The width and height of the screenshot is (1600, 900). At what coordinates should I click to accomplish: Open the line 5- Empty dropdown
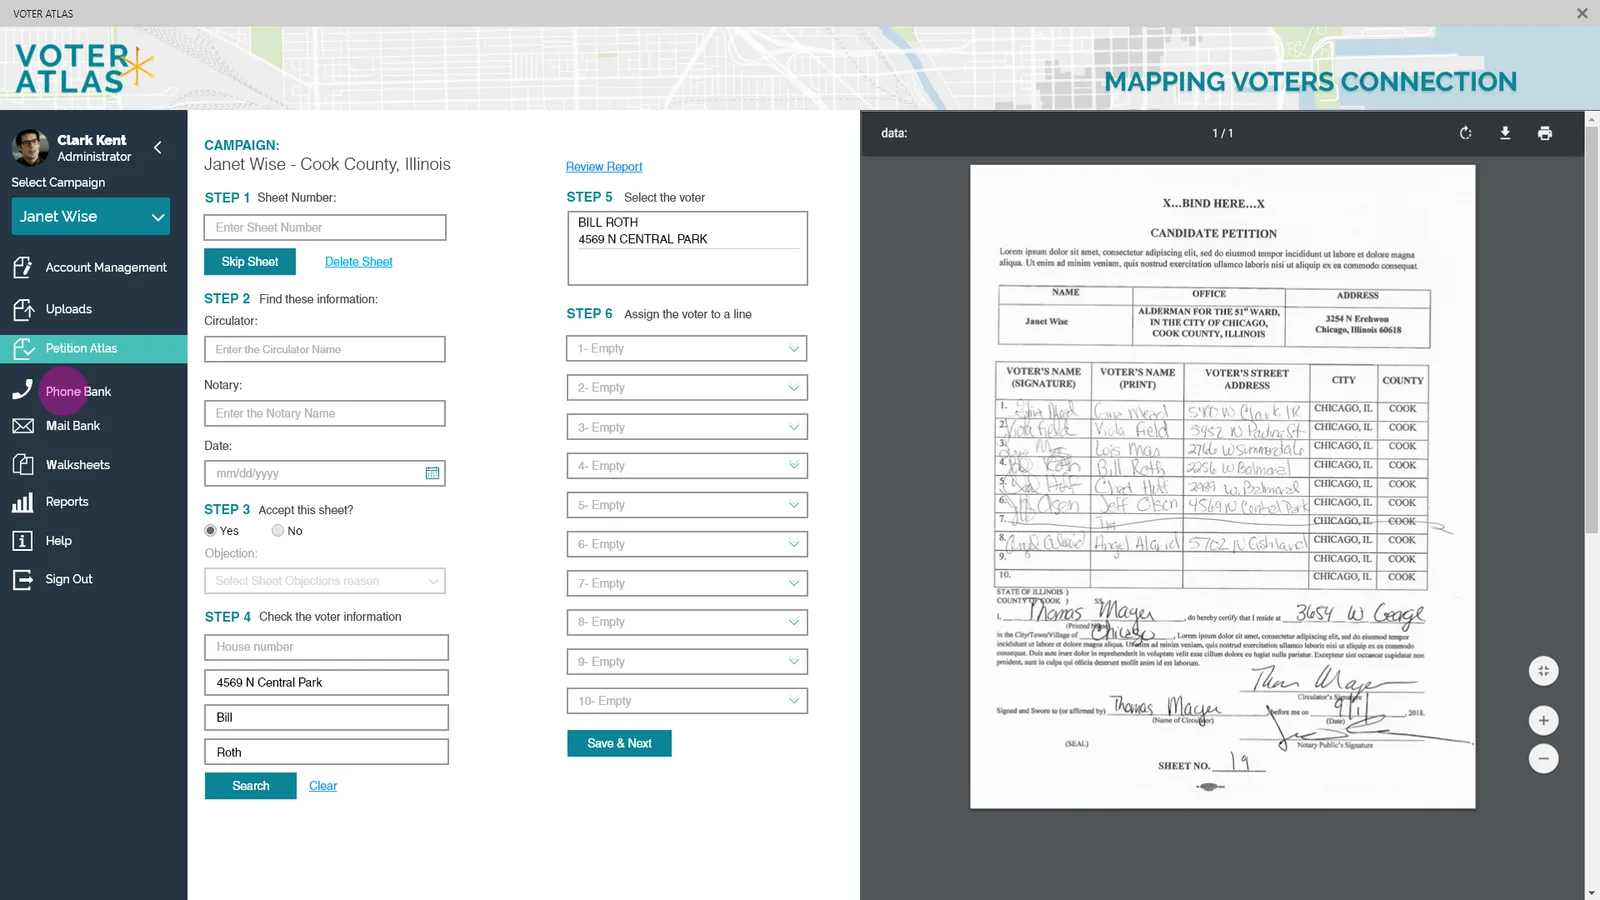click(x=687, y=505)
